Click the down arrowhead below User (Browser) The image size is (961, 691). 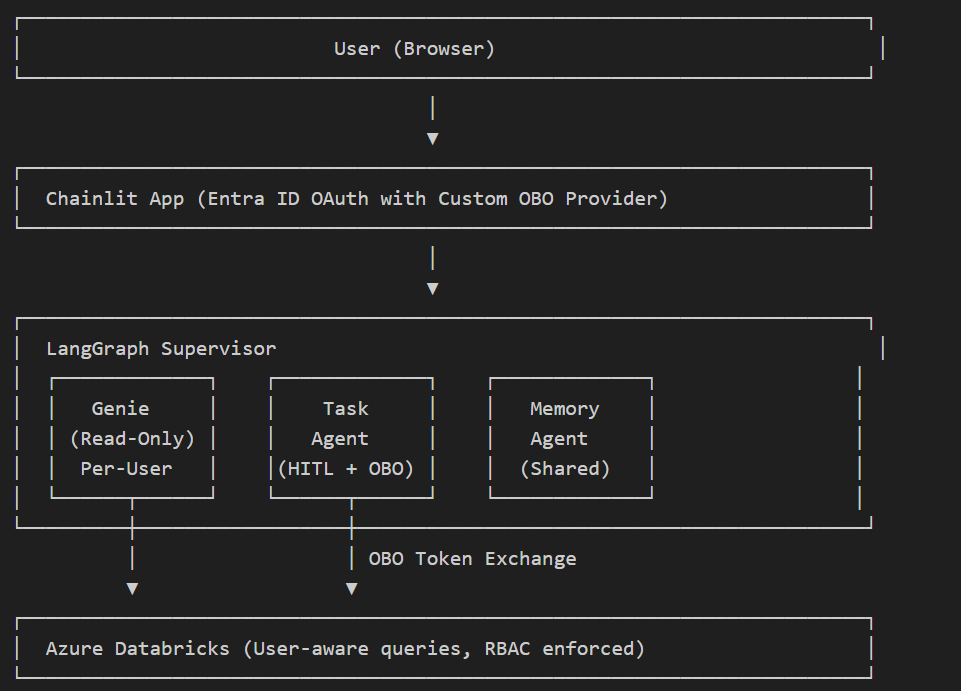432,138
